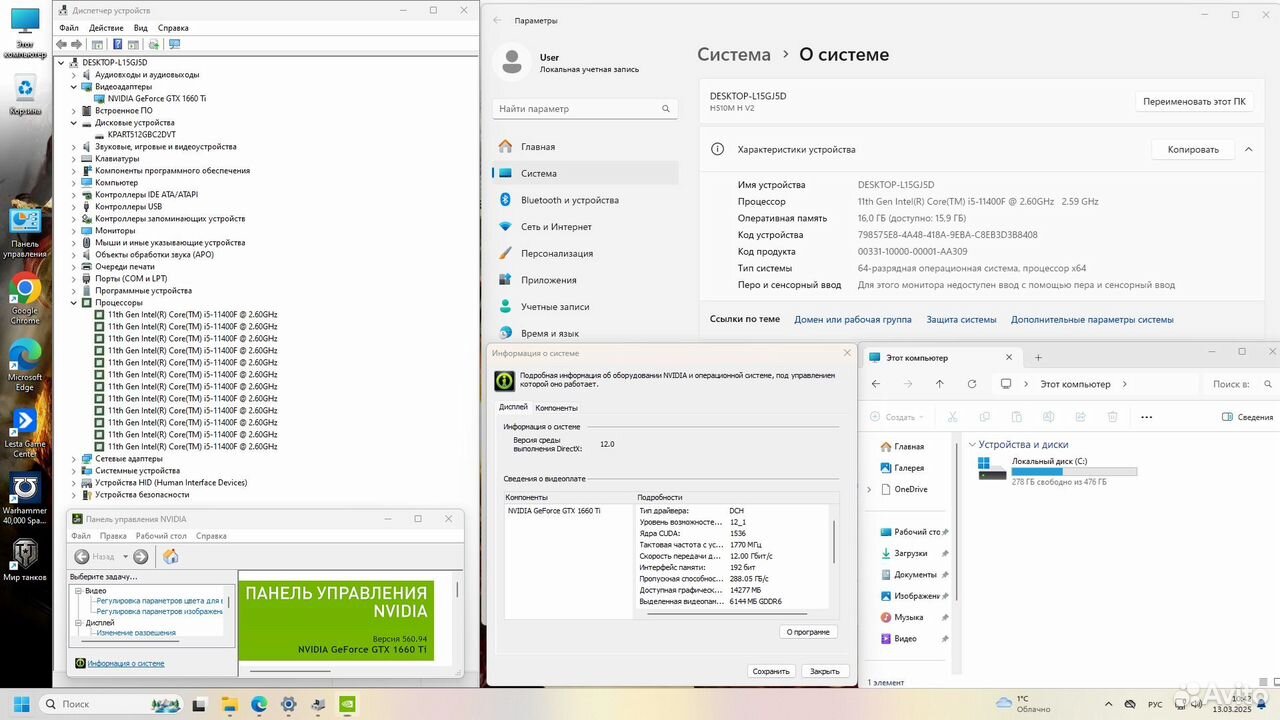
Task: Open the Действие menu in Device Manager
Action: pyautogui.click(x=106, y=28)
